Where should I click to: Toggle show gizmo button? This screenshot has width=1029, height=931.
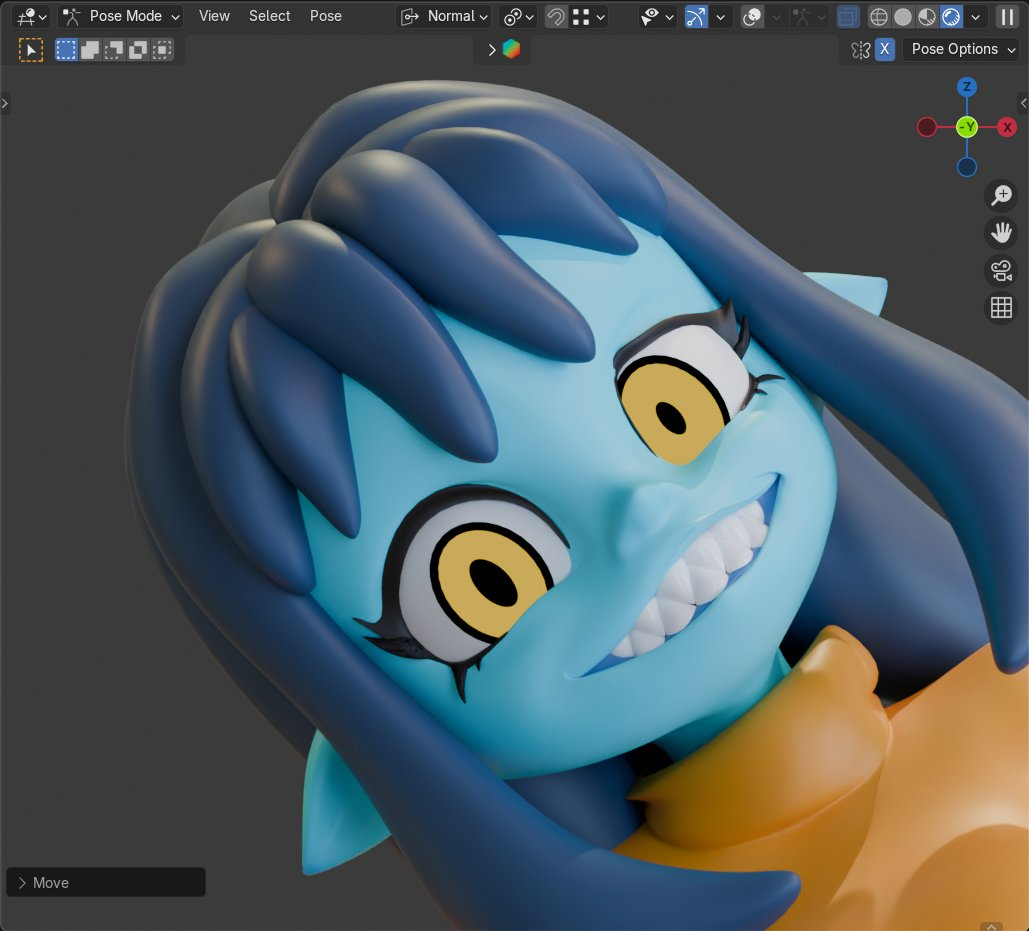[x=696, y=17]
